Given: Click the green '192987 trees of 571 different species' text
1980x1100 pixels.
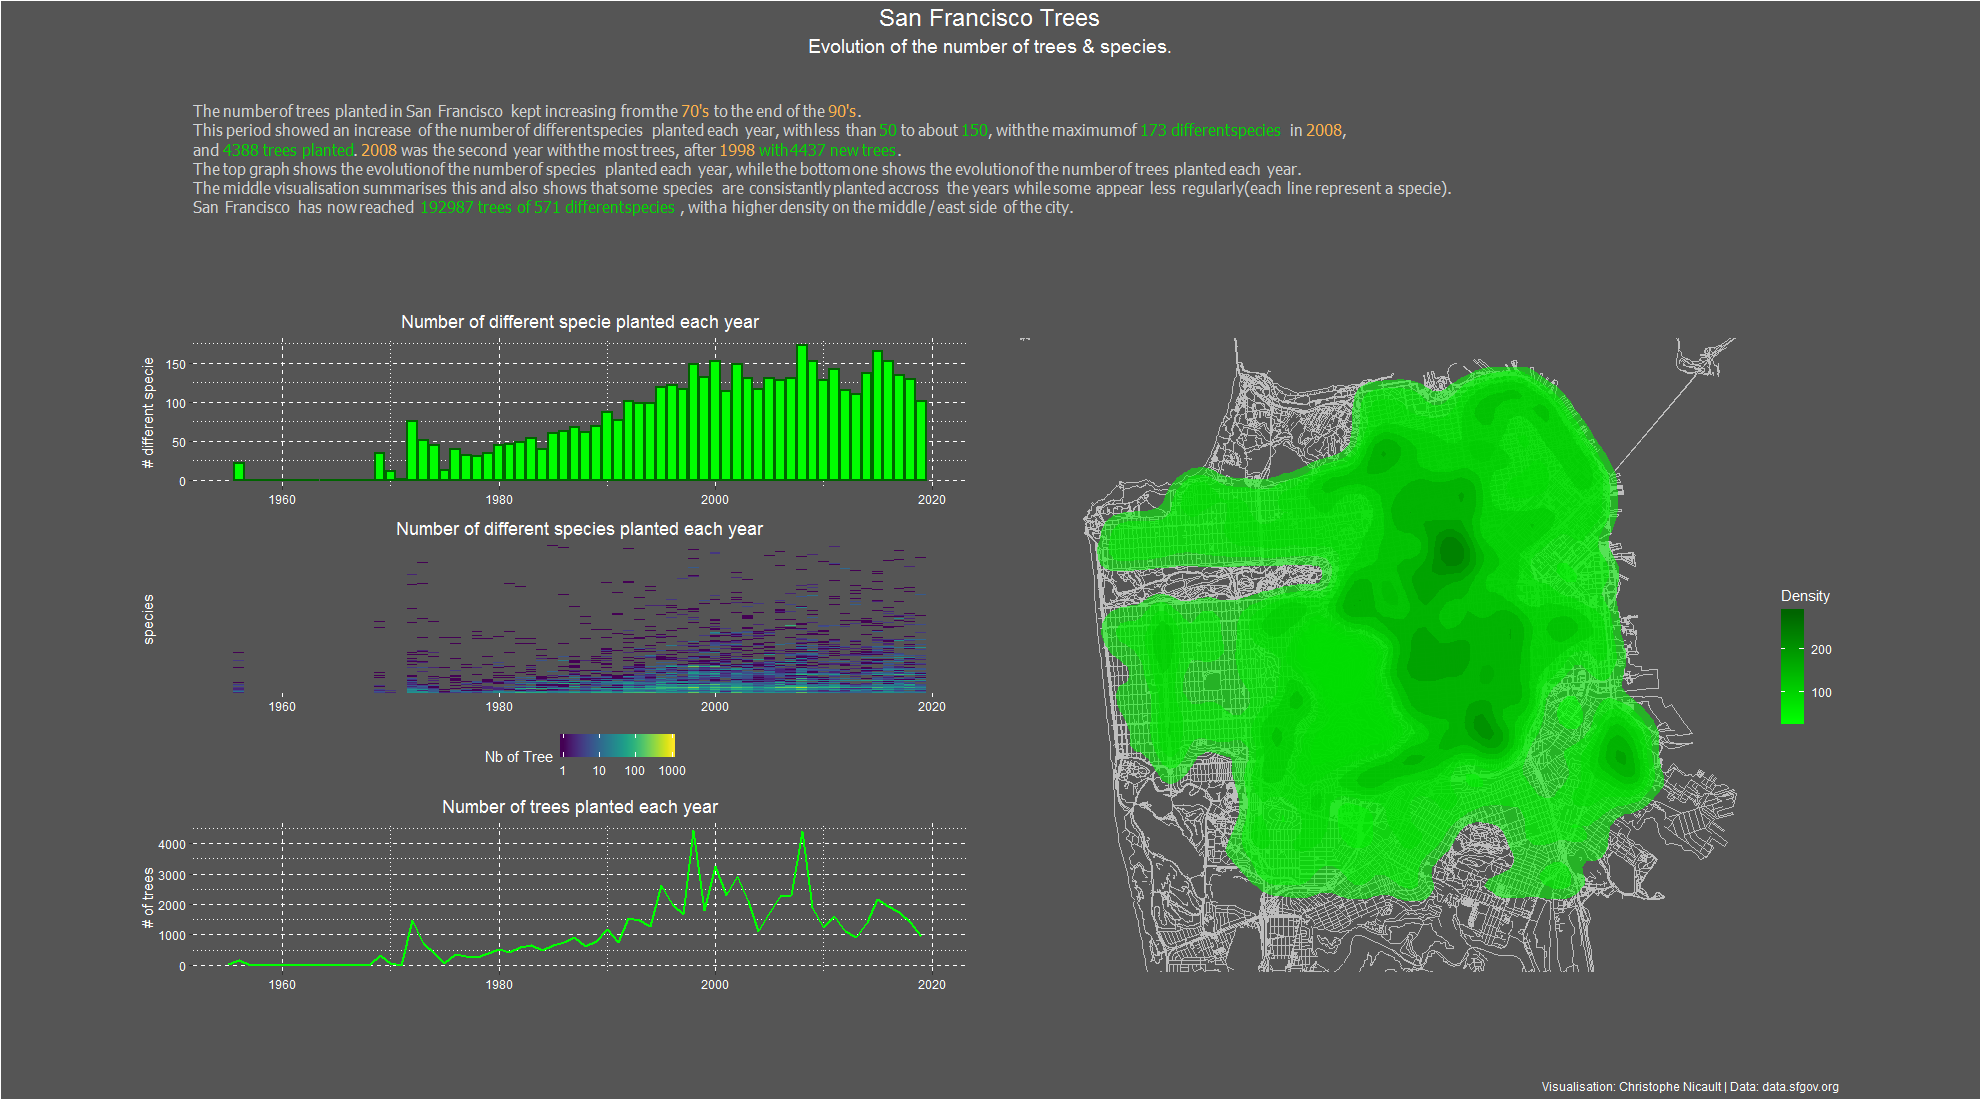Looking at the screenshot, I should (x=548, y=207).
